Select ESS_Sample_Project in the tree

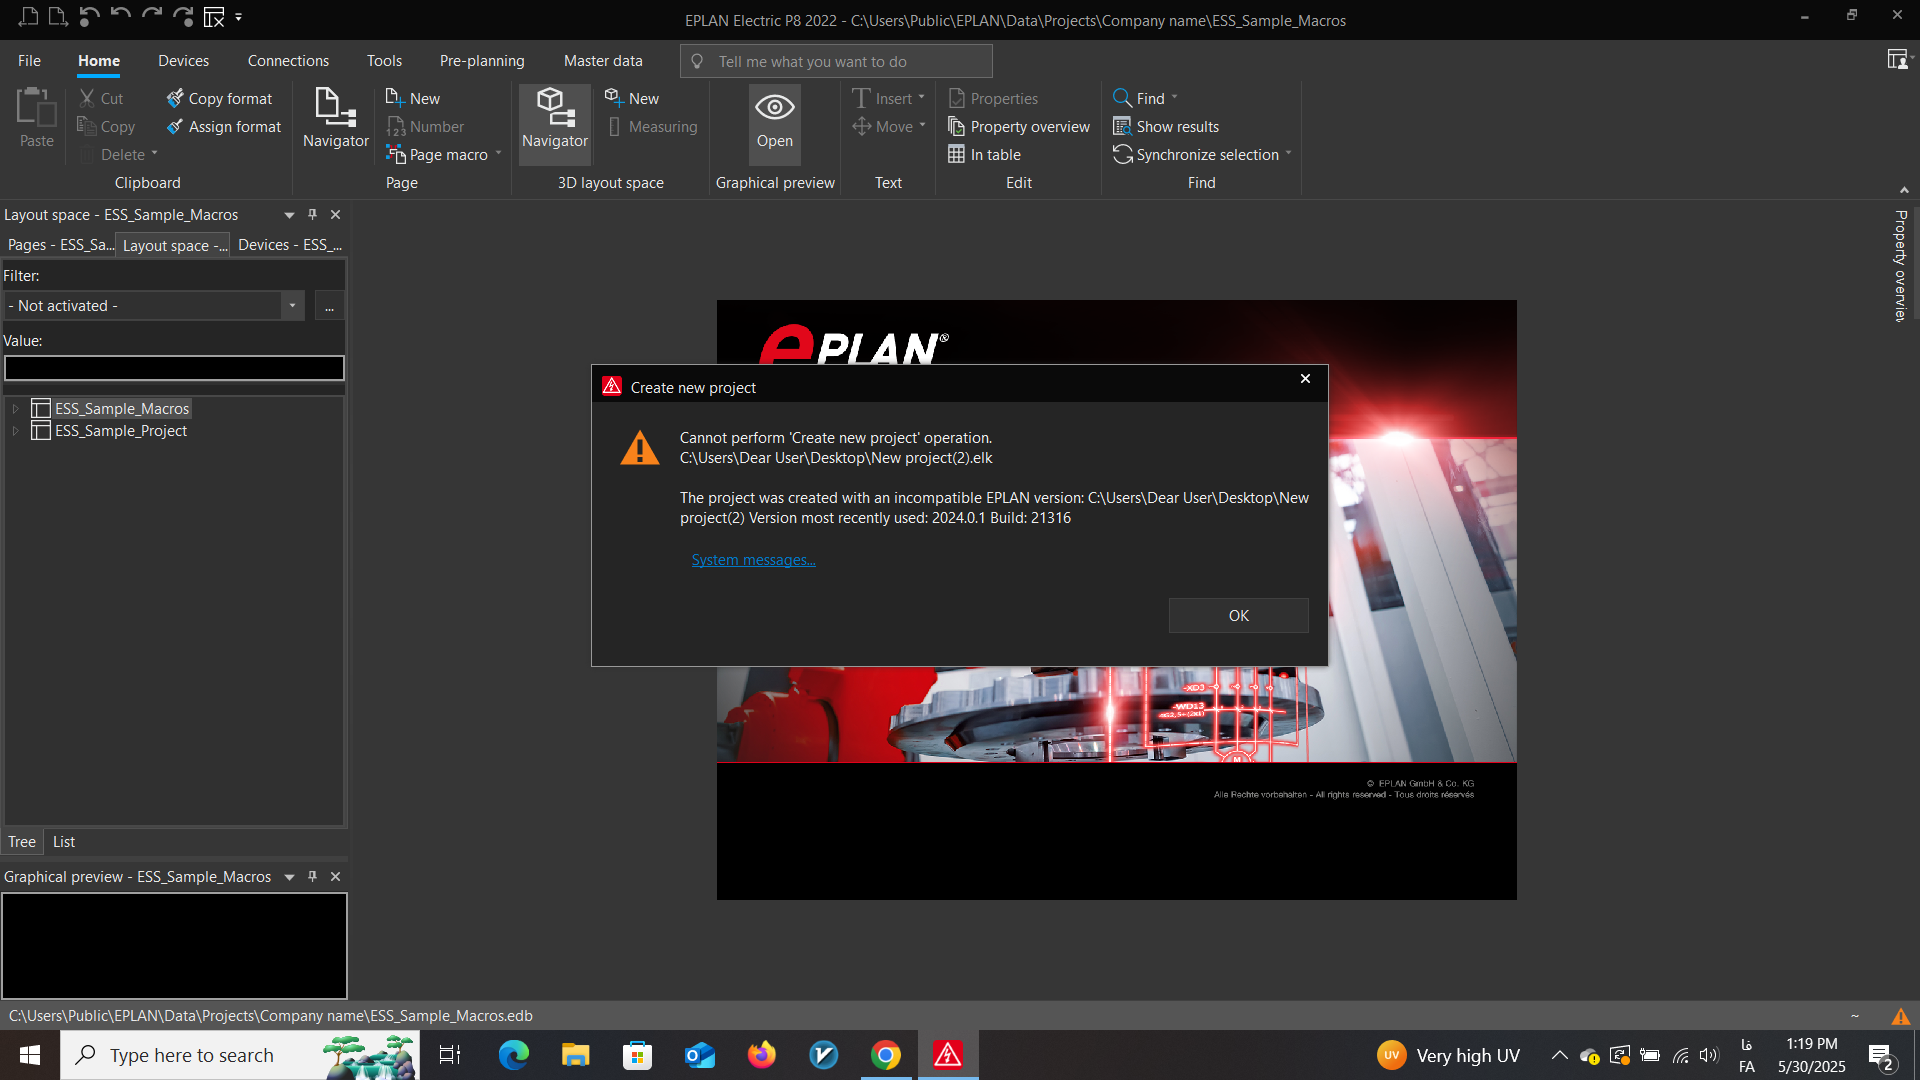pyautogui.click(x=120, y=430)
